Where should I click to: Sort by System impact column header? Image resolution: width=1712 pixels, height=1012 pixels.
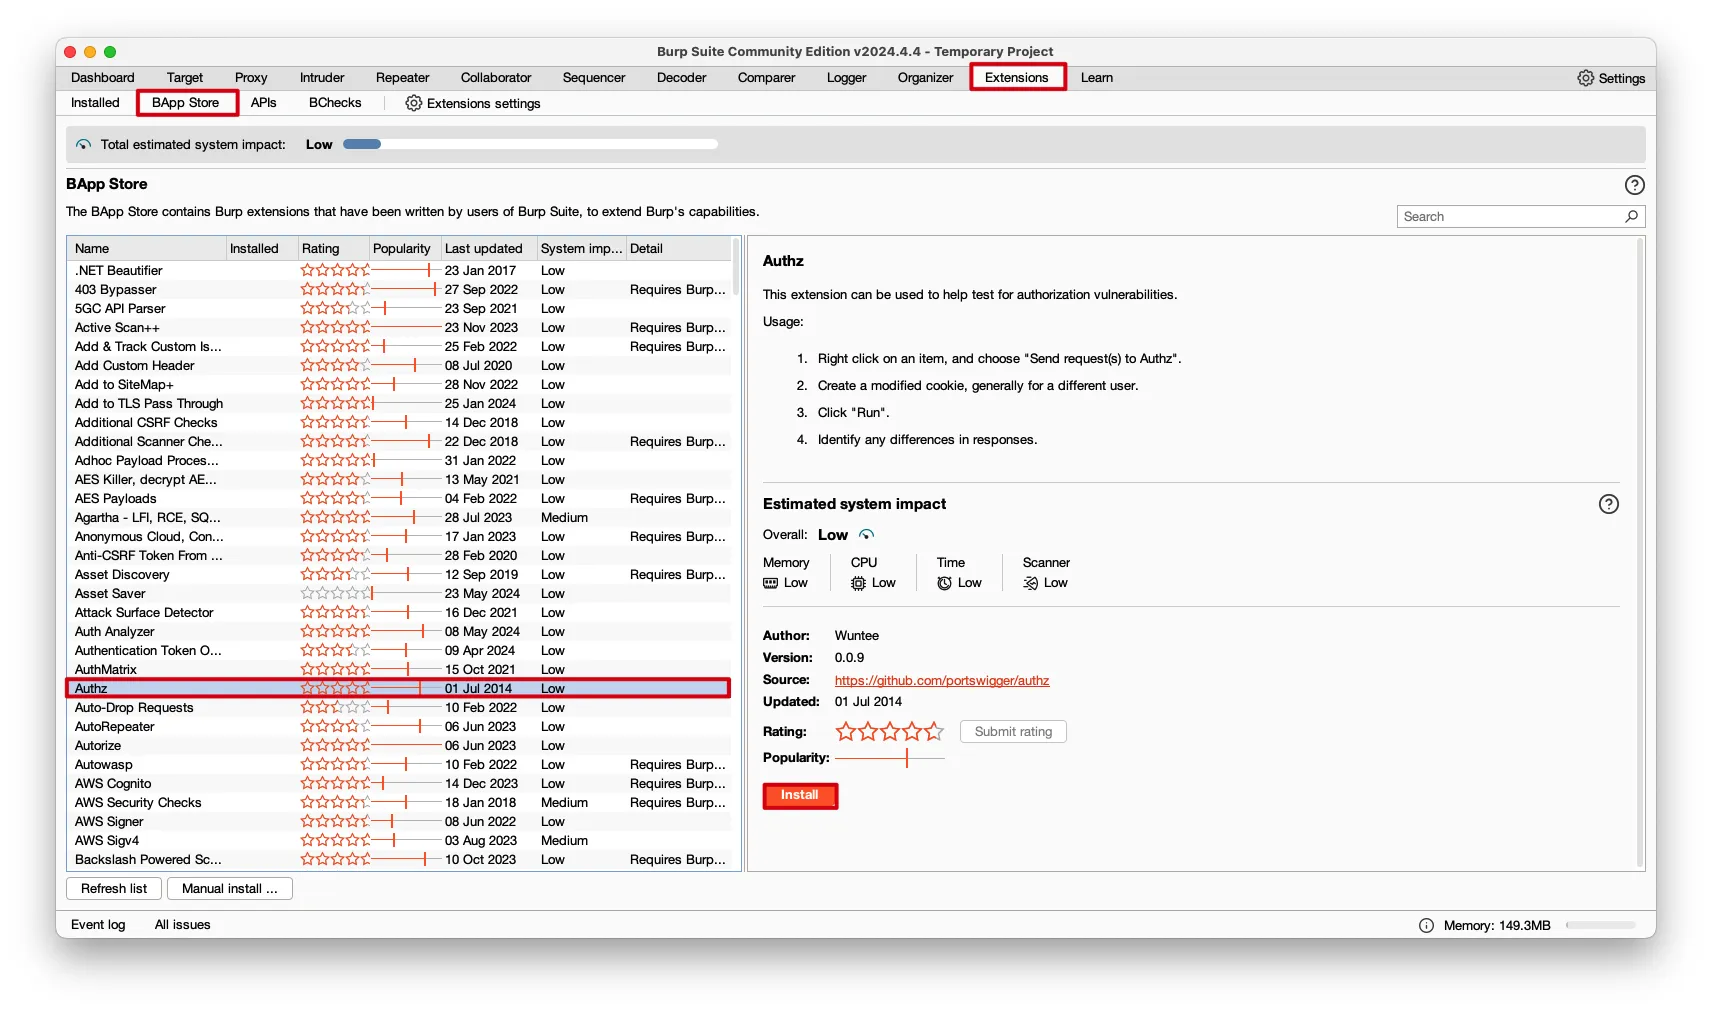tap(581, 249)
